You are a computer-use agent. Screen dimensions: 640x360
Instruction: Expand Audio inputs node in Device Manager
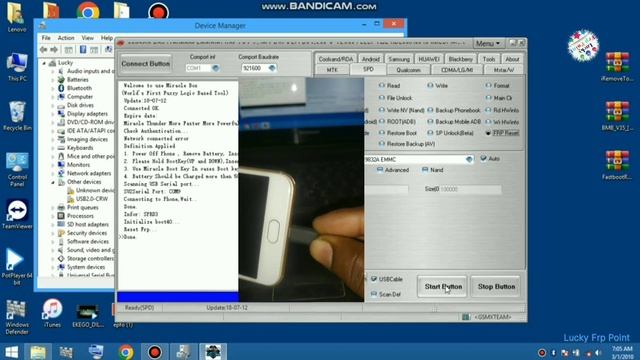coord(53,71)
